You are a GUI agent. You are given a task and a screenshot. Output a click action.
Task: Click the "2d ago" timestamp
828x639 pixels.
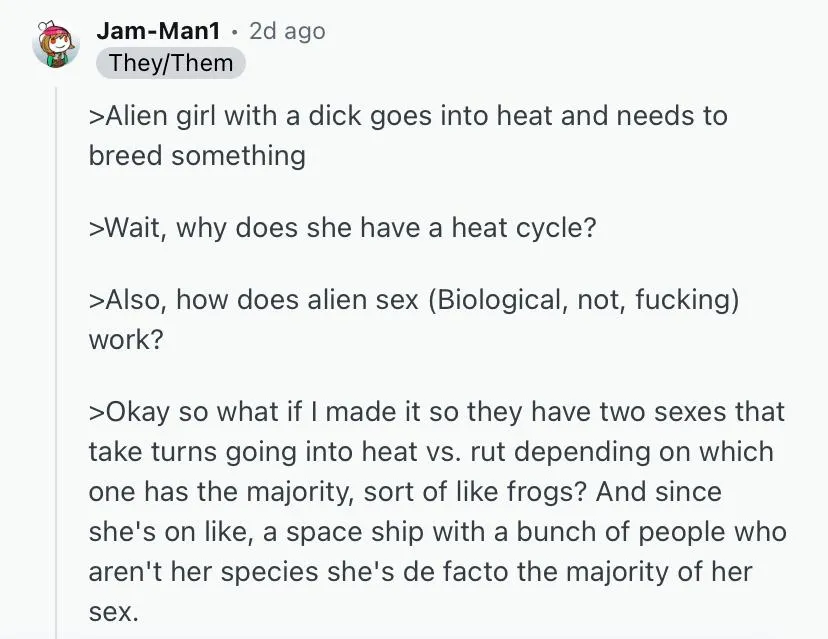coord(287,31)
